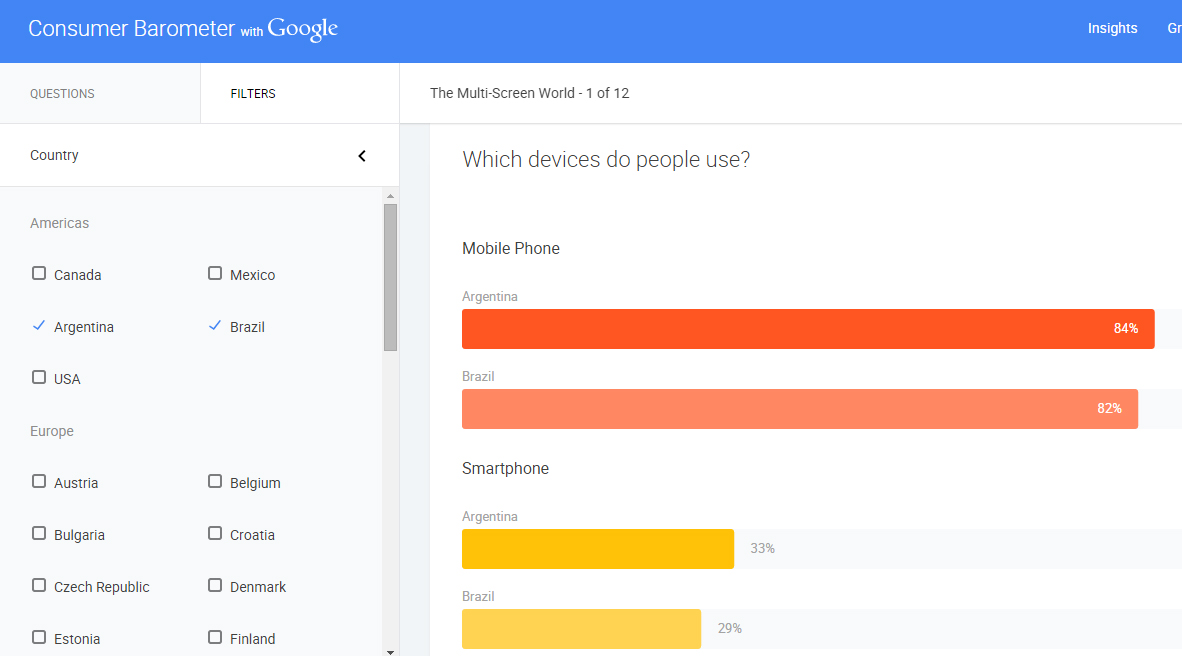Click the Consumer Barometer with Google logo
Image resolution: width=1182 pixels, height=656 pixels.
coord(183,29)
